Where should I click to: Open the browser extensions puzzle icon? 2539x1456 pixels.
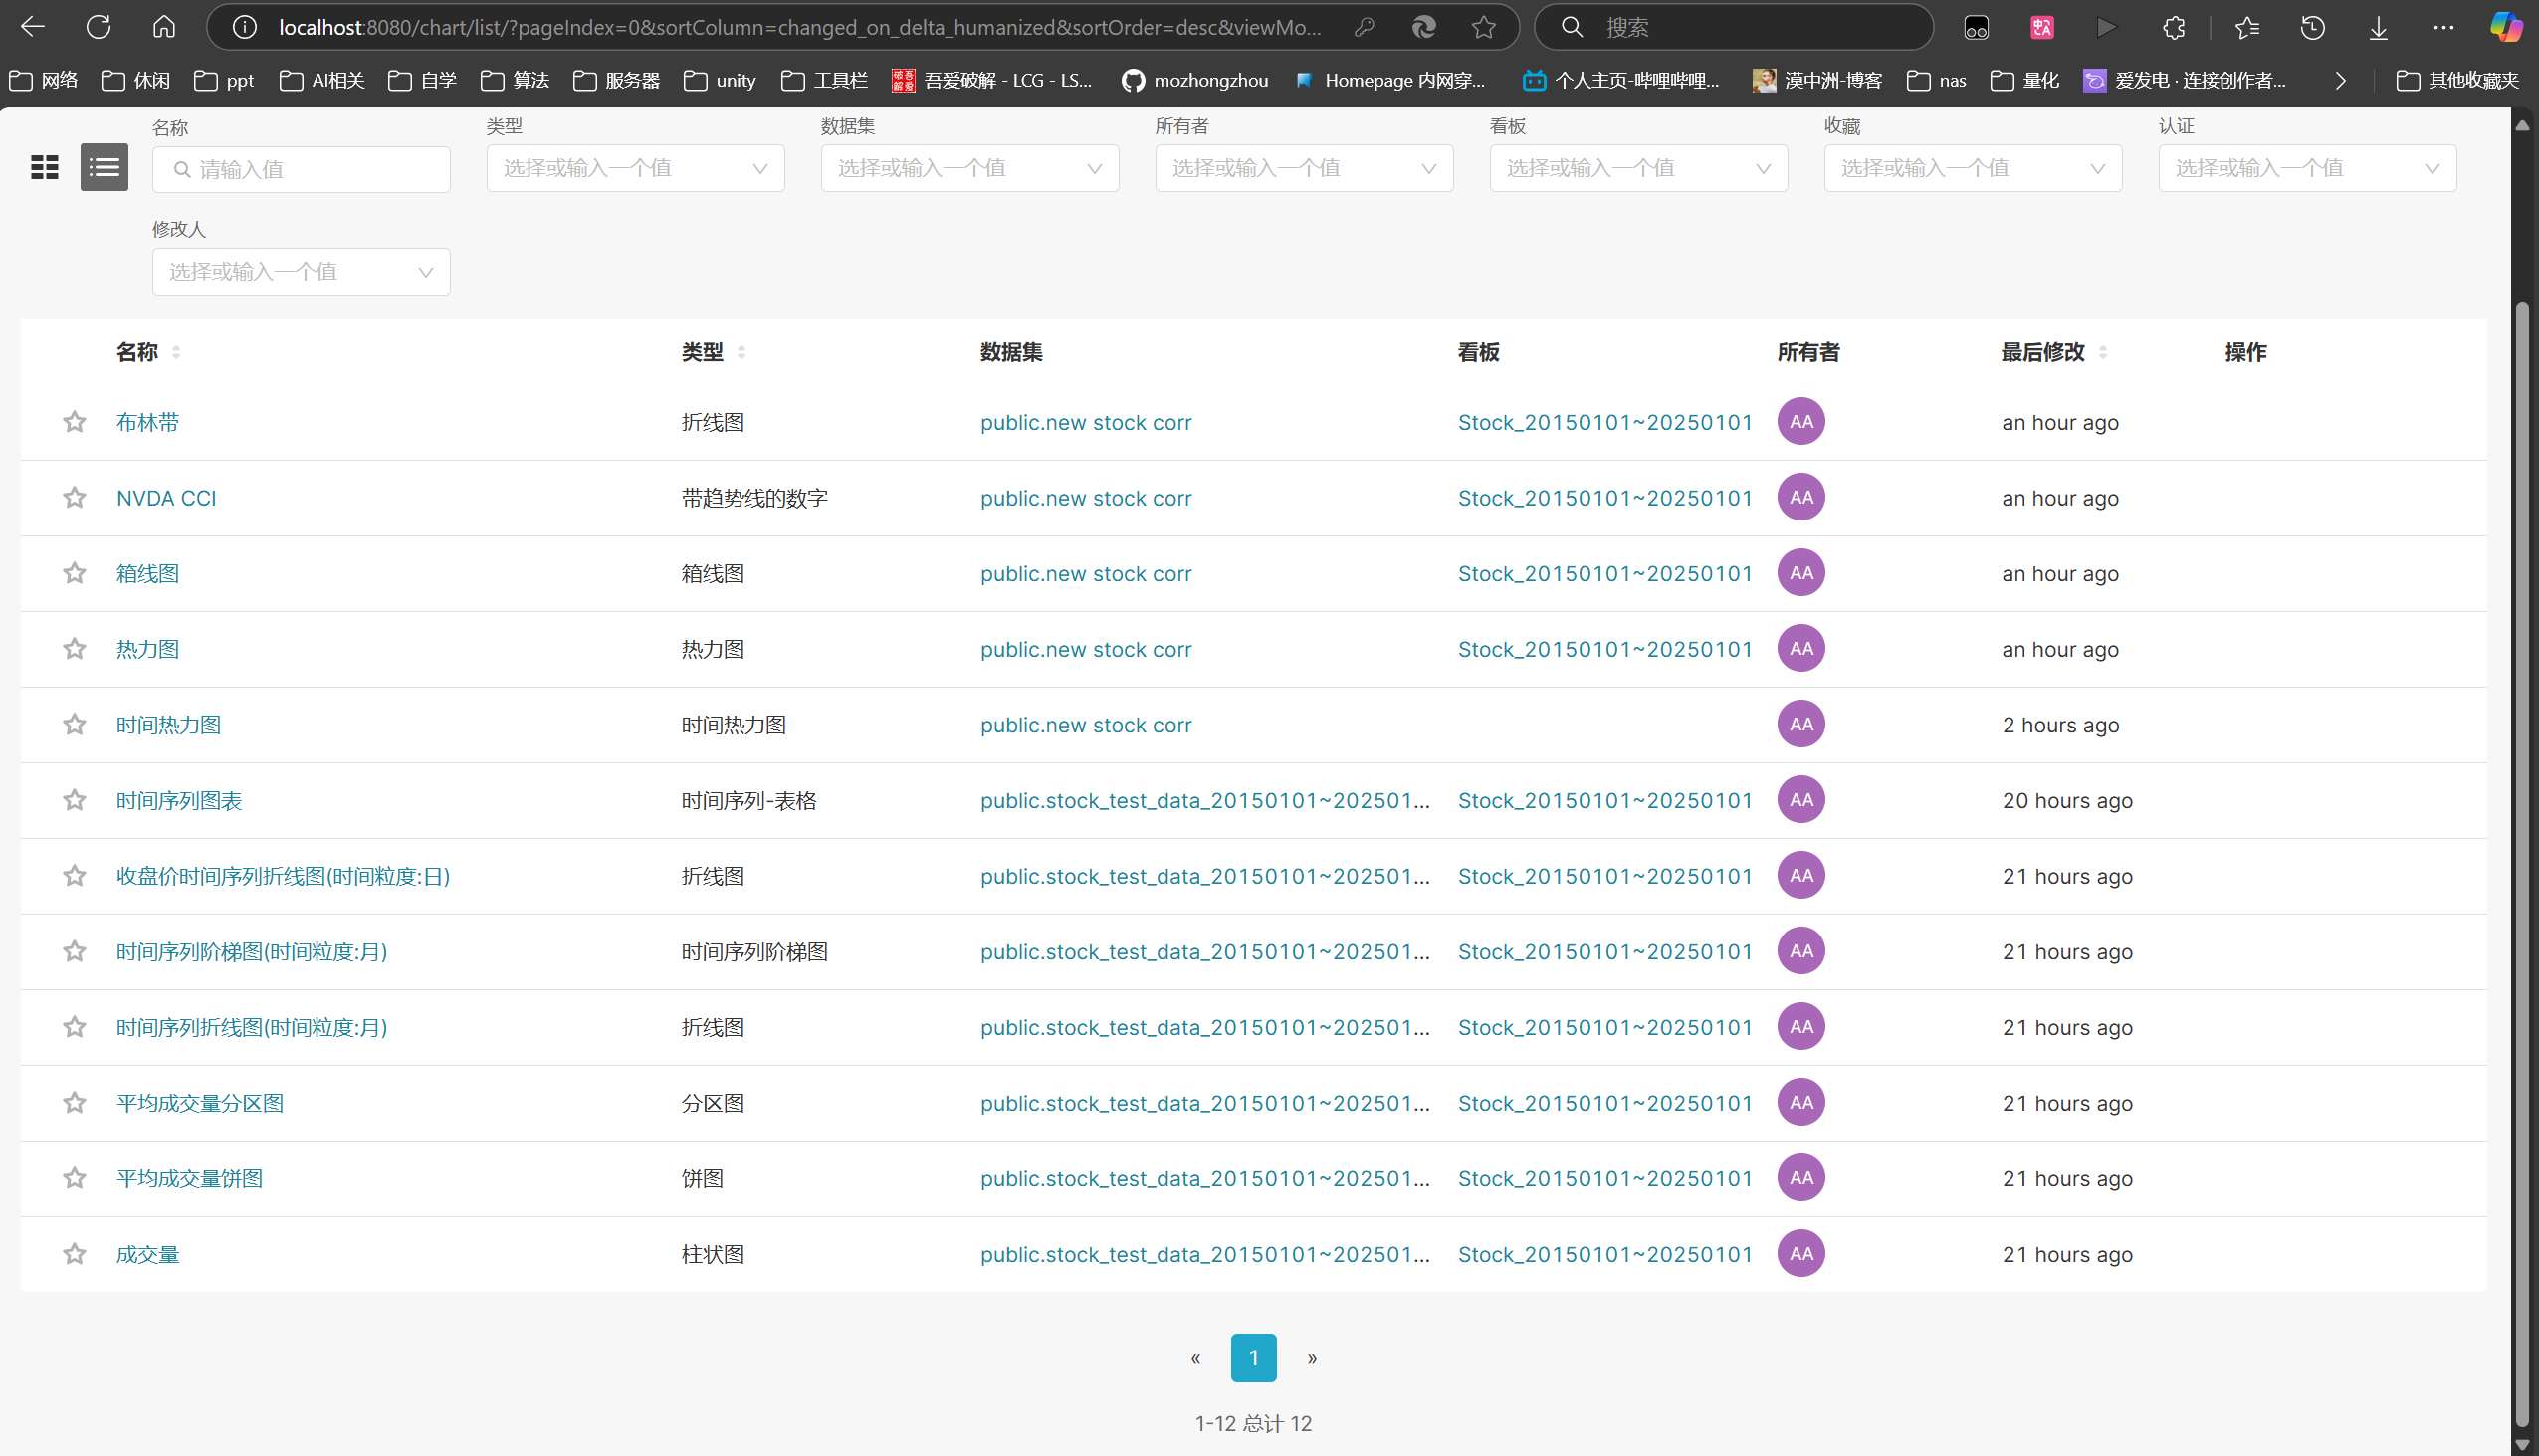tap(2173, 27)
